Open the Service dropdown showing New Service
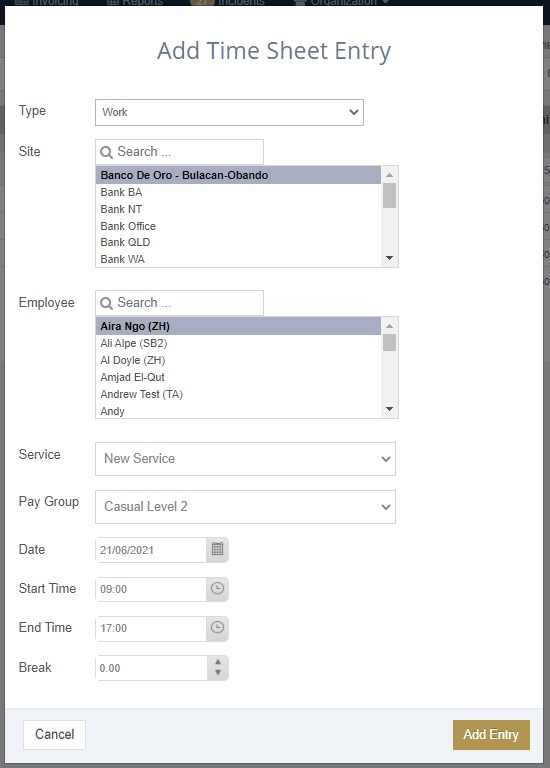 [x=245, y=459]
